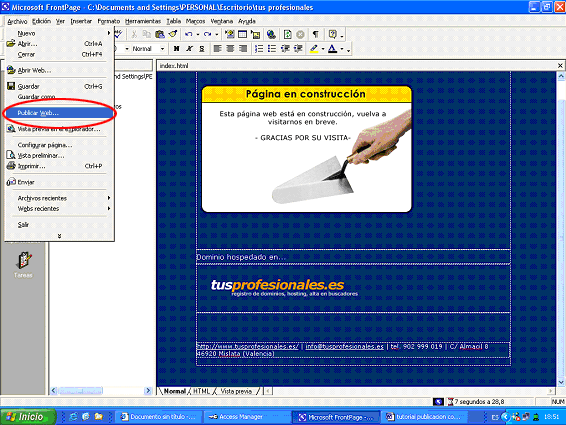Viewport: 566px width, 425px height.
Task: Click the Insert Picture from File icon
Action: pos(256,34)
